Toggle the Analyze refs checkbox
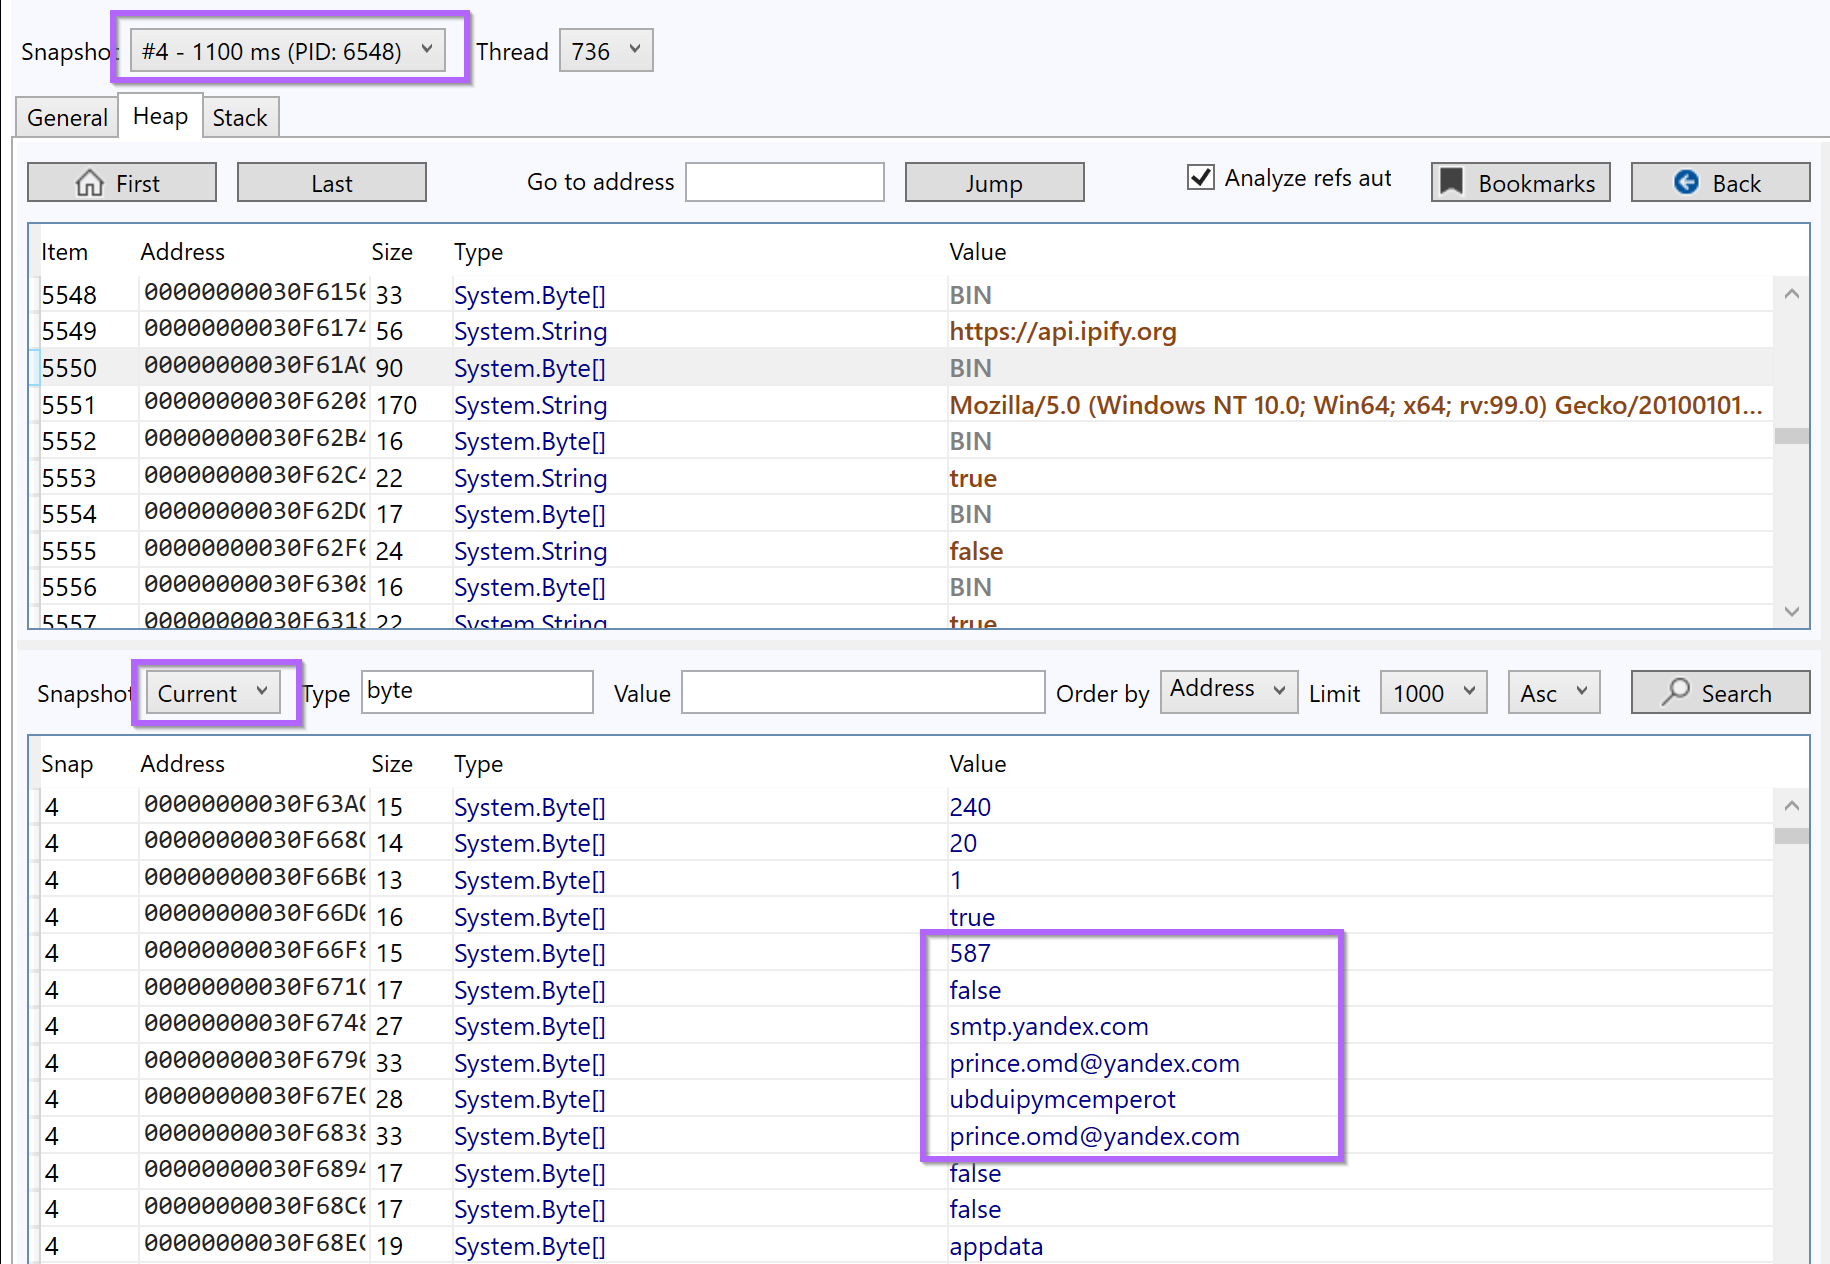Viewport: 1830px width, 1264px height. click(1201, 178)
